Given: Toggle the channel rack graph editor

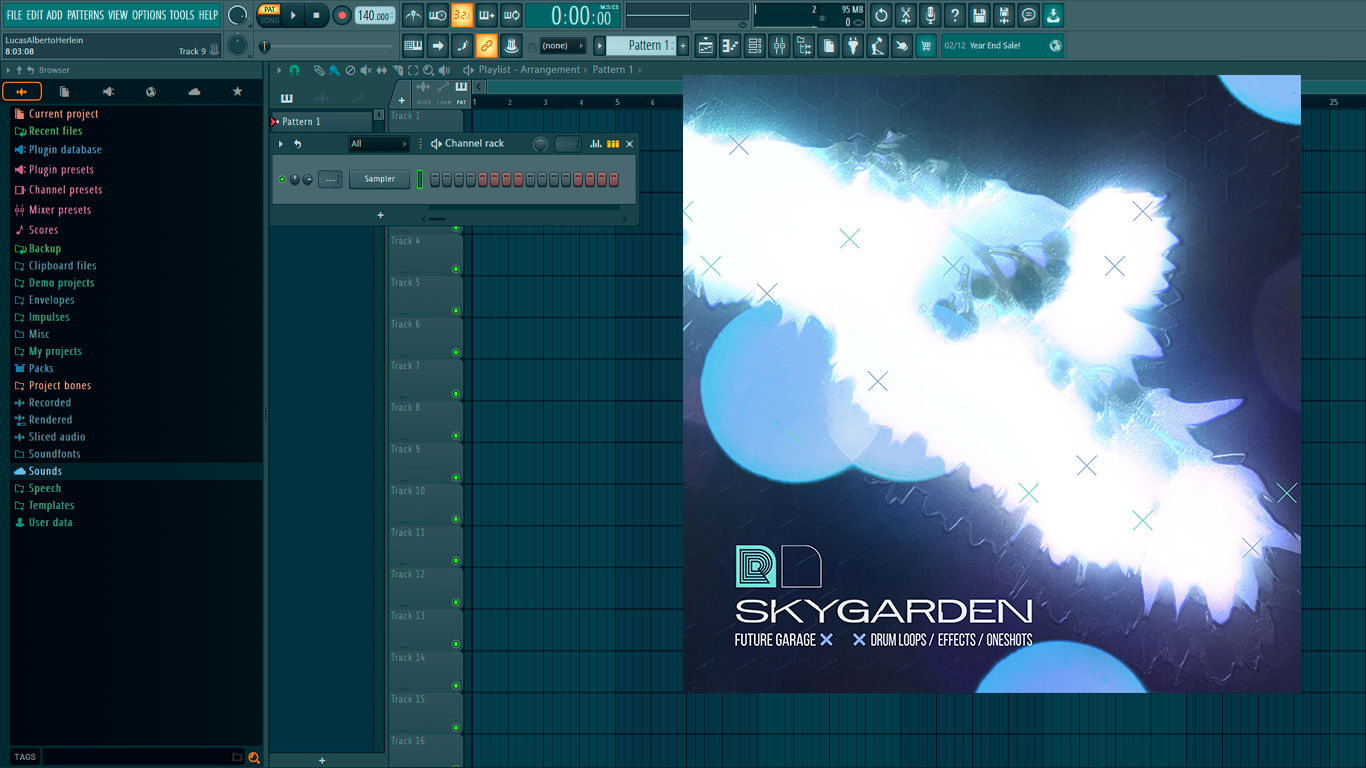Looking at the screenshot, I should (596, 144).
